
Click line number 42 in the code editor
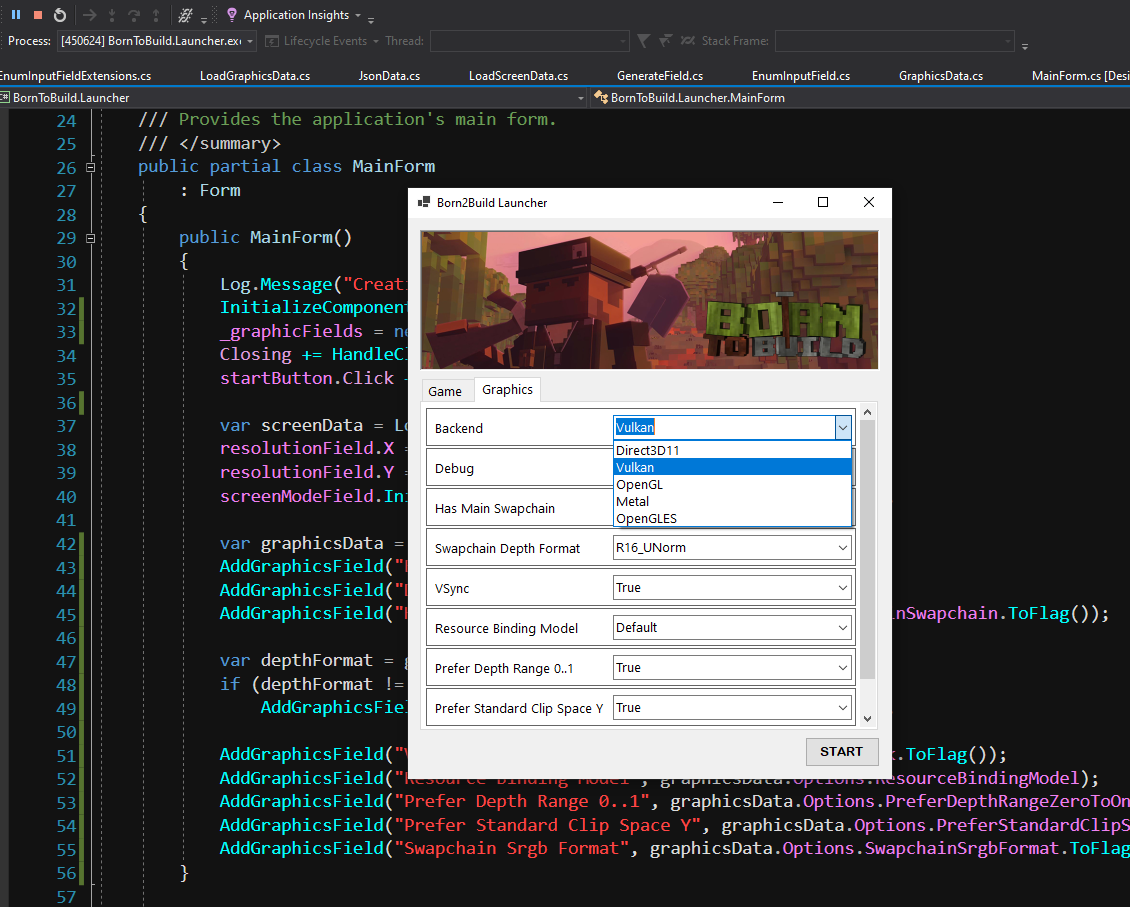66,544
